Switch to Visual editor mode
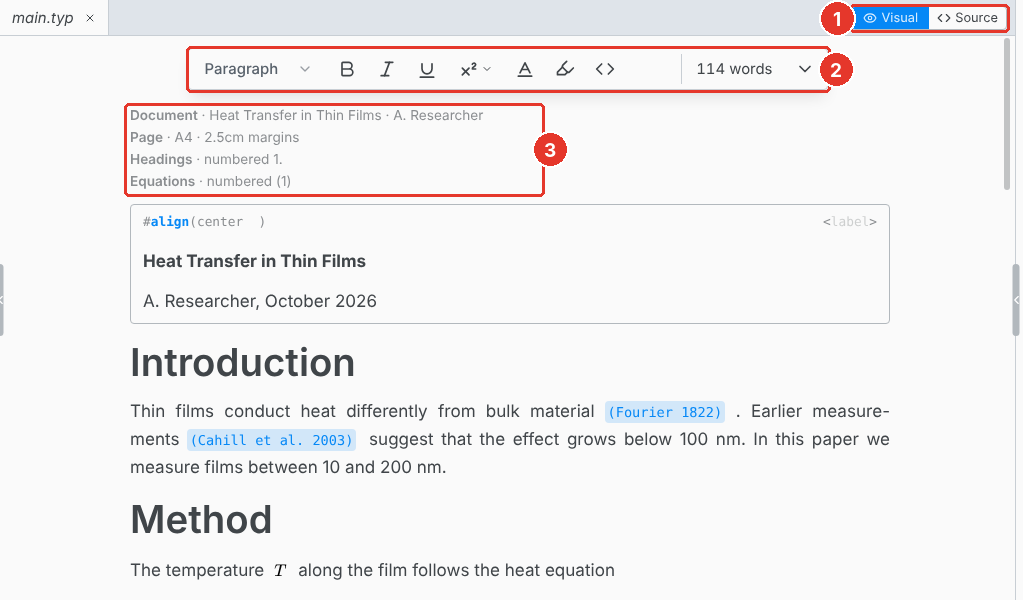 pos(891,18)
